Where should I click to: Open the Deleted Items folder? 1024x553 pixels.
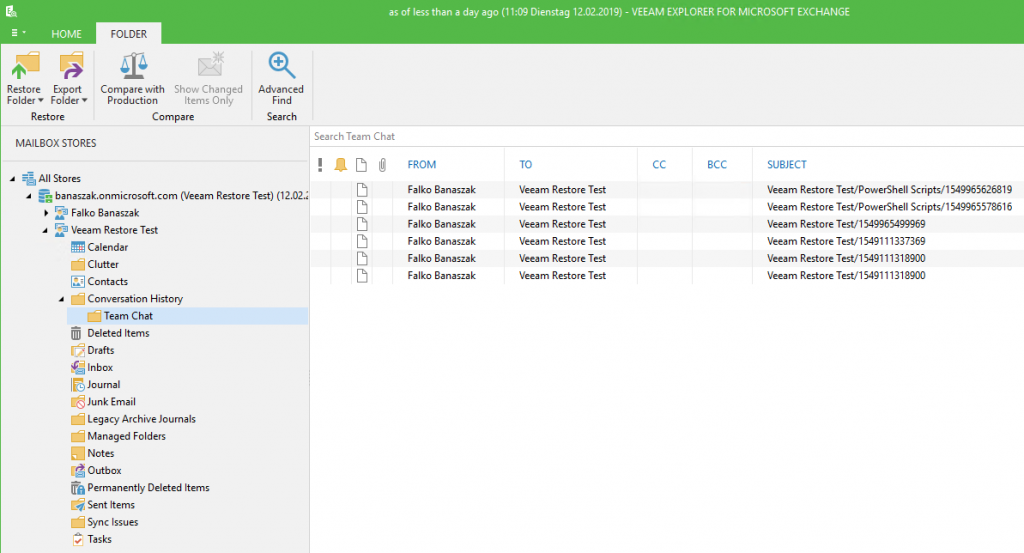click(110, 333)
